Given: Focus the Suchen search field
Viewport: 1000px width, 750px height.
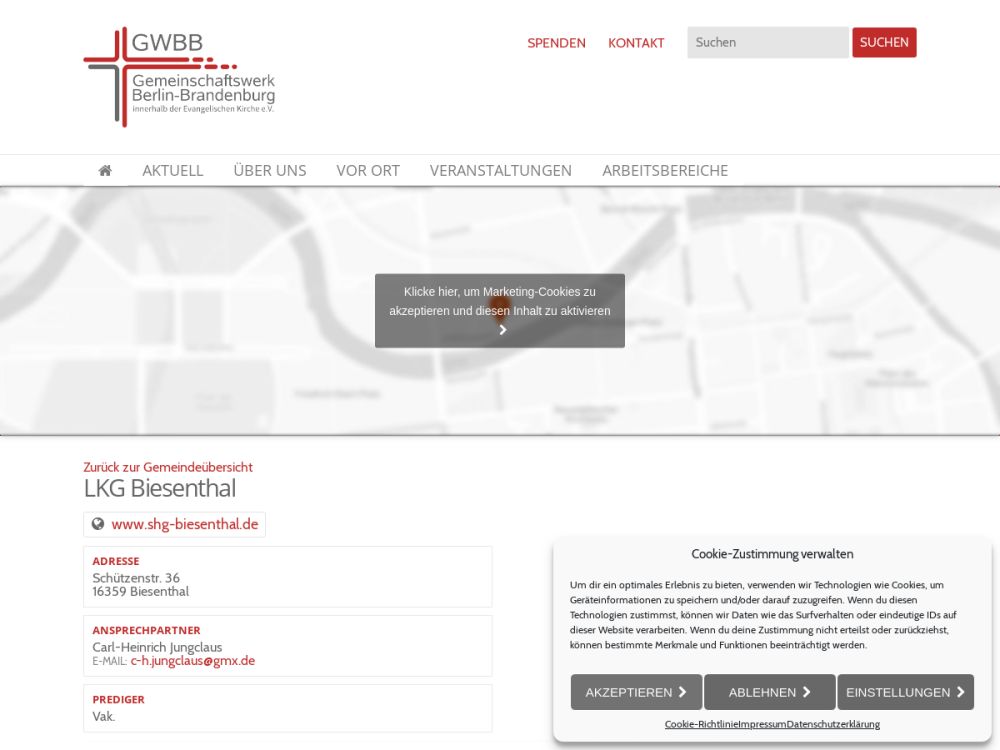Looking at the screenshot, I should click(766, 42).
